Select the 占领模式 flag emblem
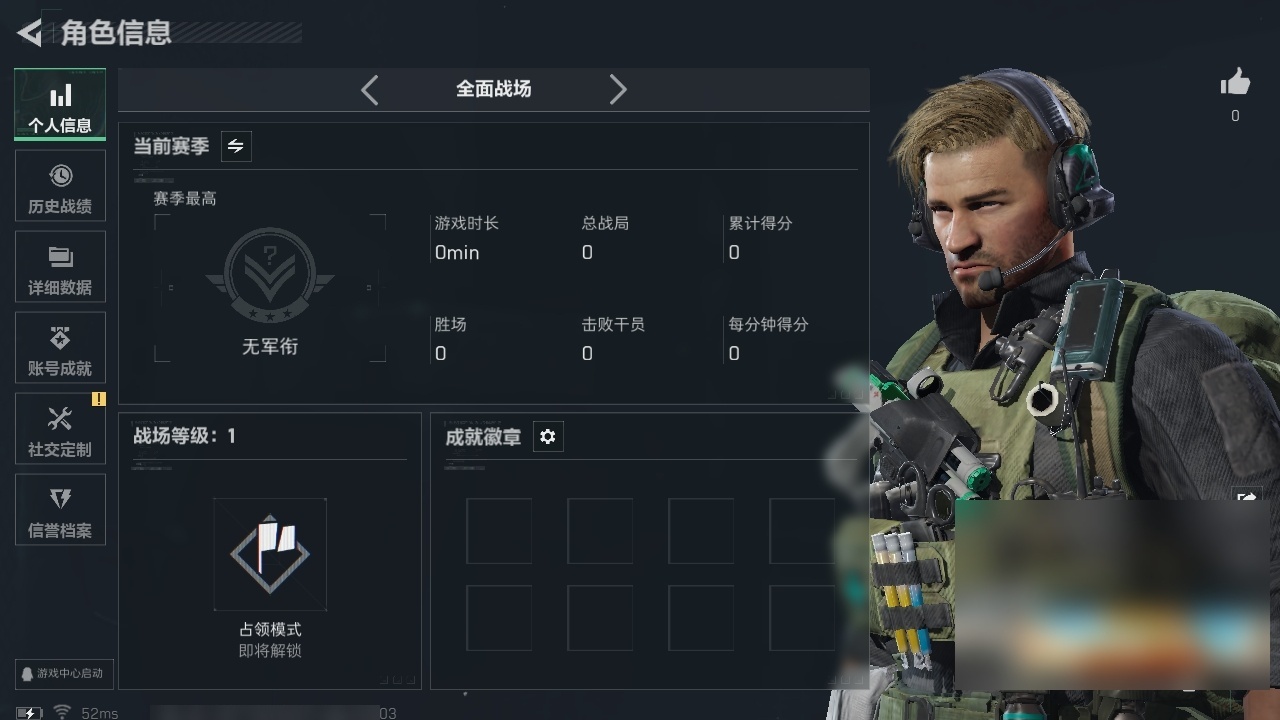 pyautogui.click(x=270, y=554)
